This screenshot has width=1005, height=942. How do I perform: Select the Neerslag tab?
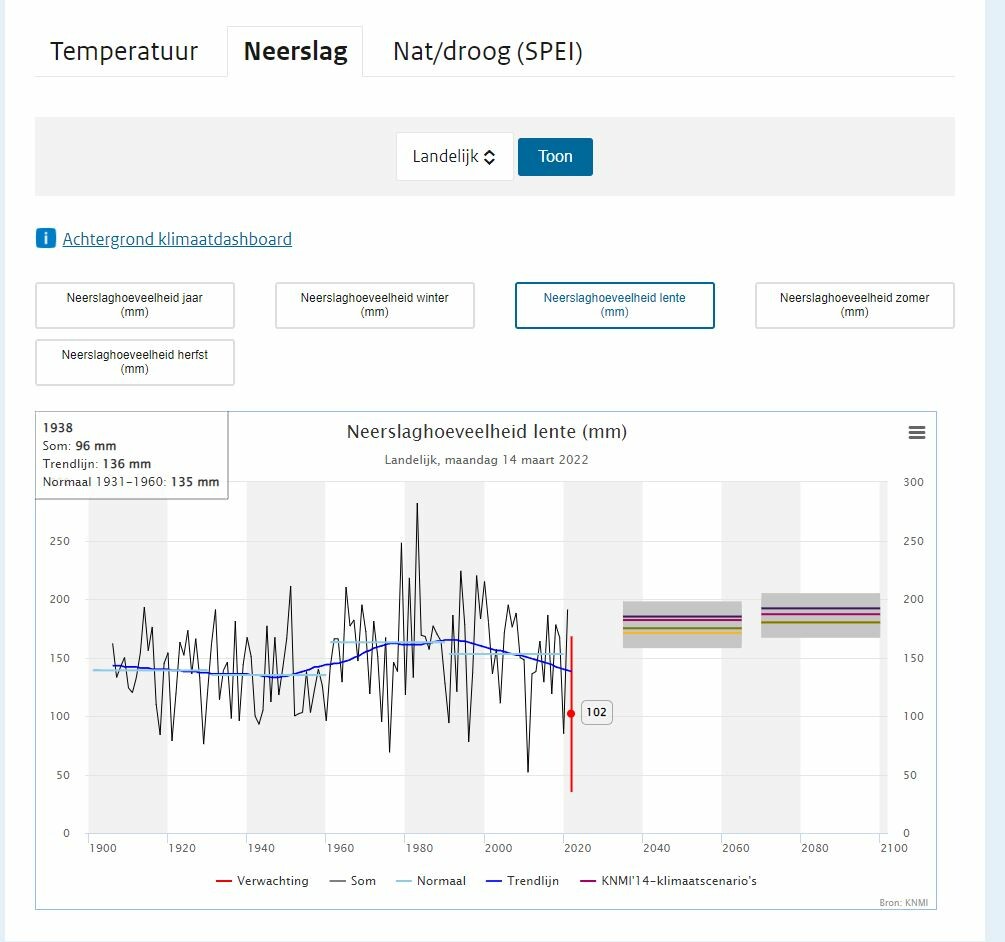(295, 52)
